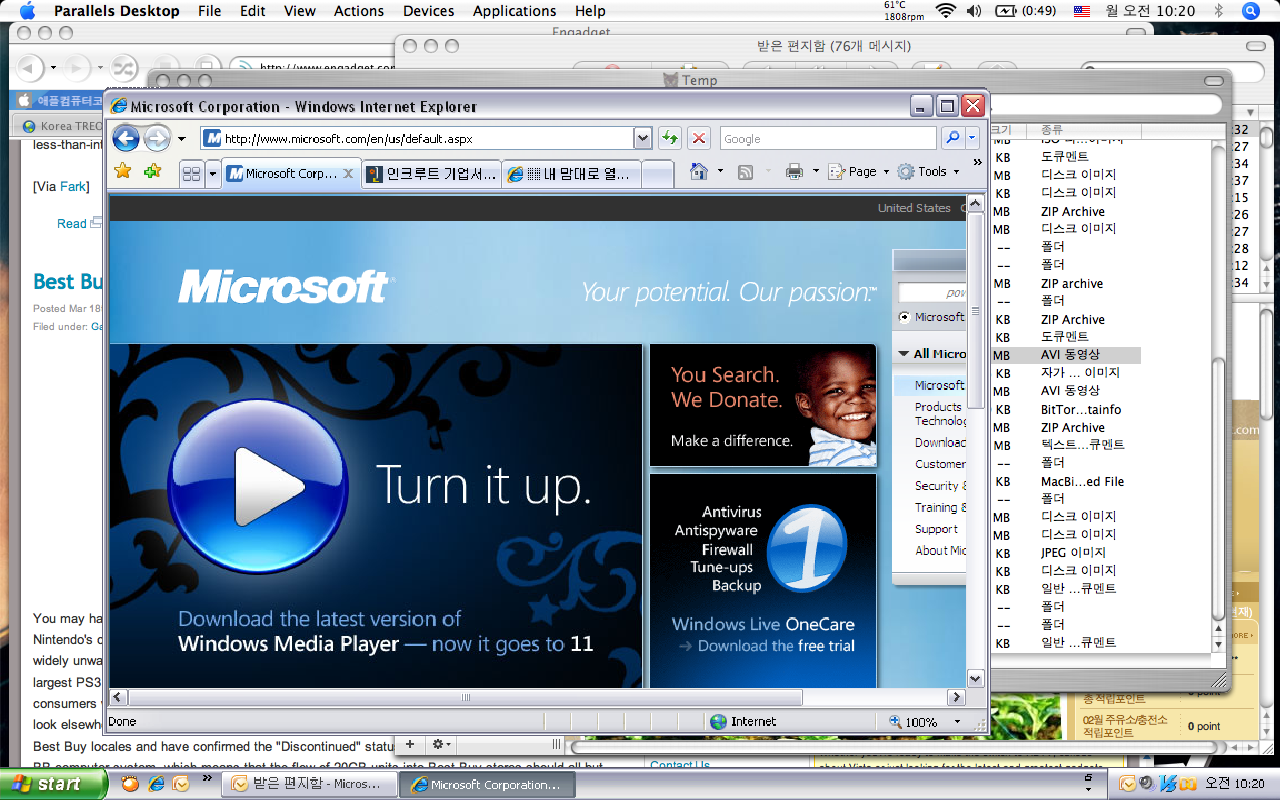
Task: Click the RSS Feeds icon in IE toolbar
Action: coord(745,172)
